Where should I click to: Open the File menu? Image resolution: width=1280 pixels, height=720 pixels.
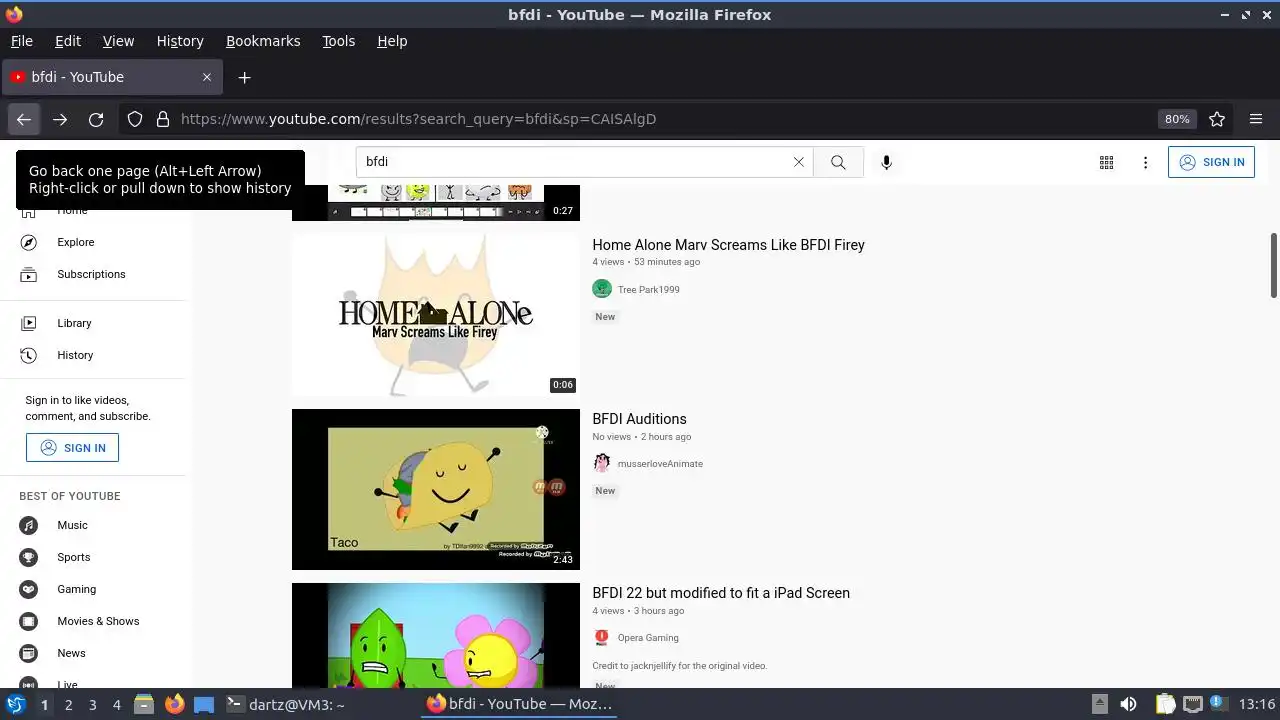click(22, 41)
